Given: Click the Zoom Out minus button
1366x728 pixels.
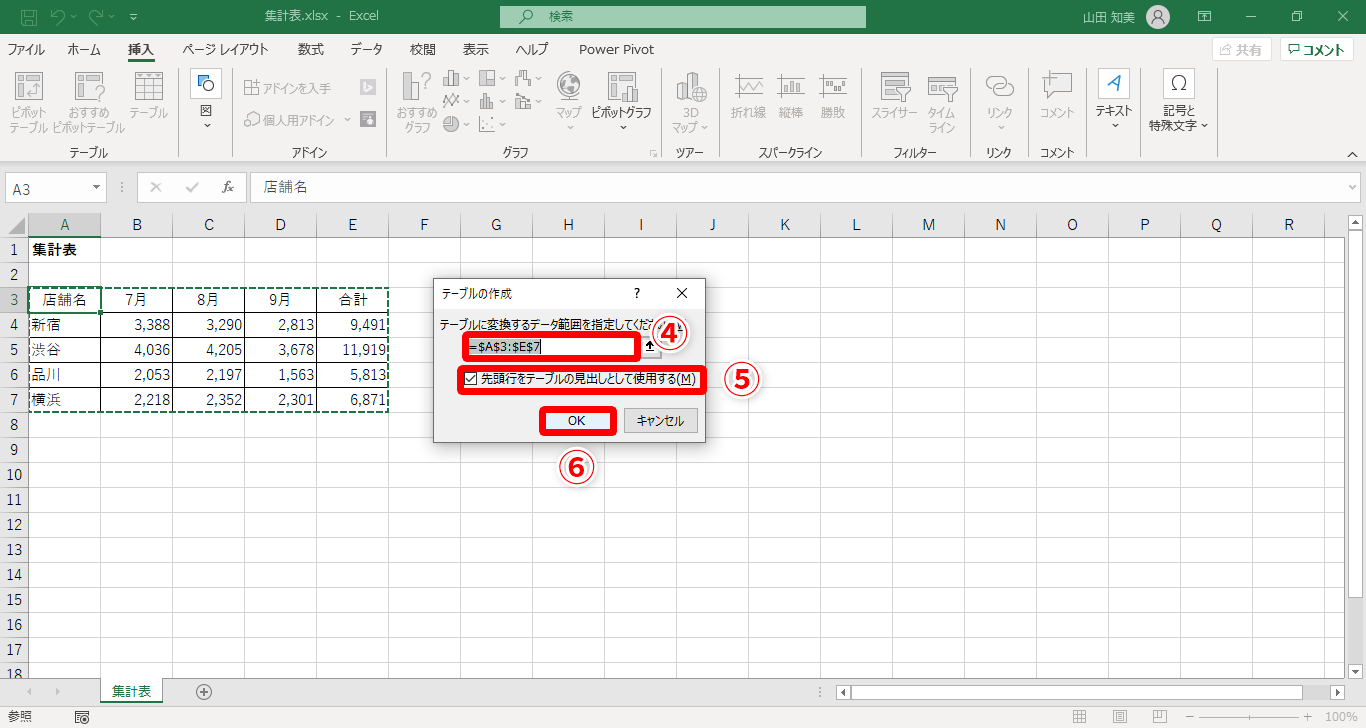Looking at the screenshot, I should (x=1190, y=717).
